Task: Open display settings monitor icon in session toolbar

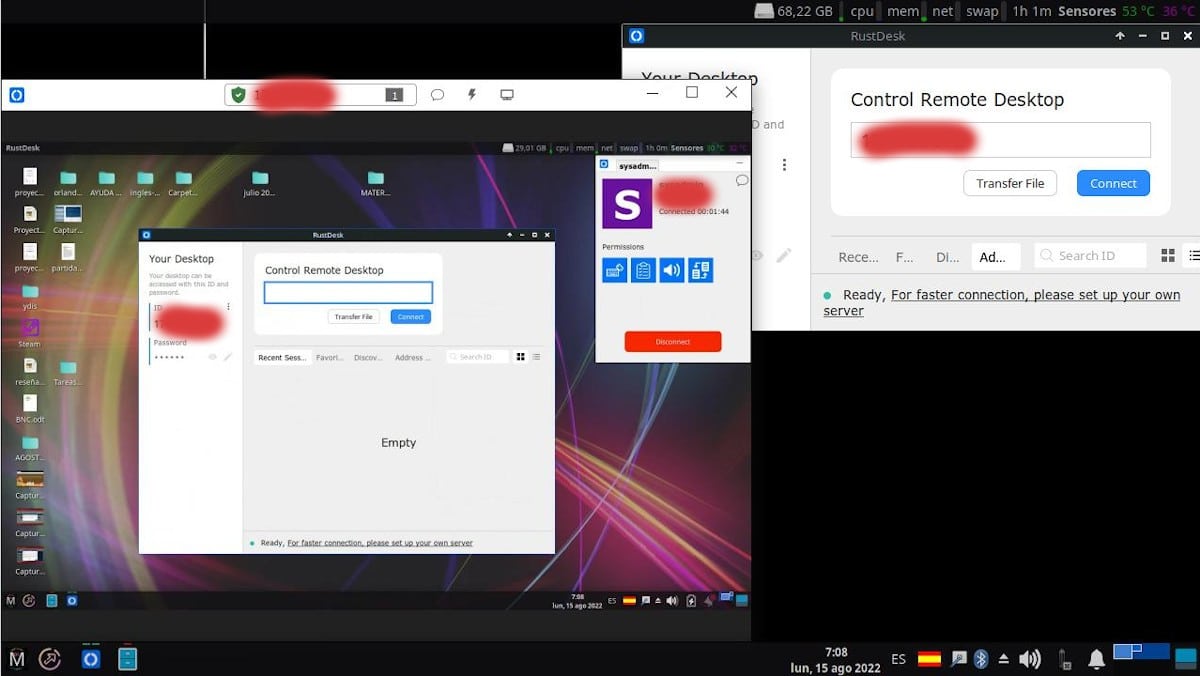Action: [x=507, y=95]
